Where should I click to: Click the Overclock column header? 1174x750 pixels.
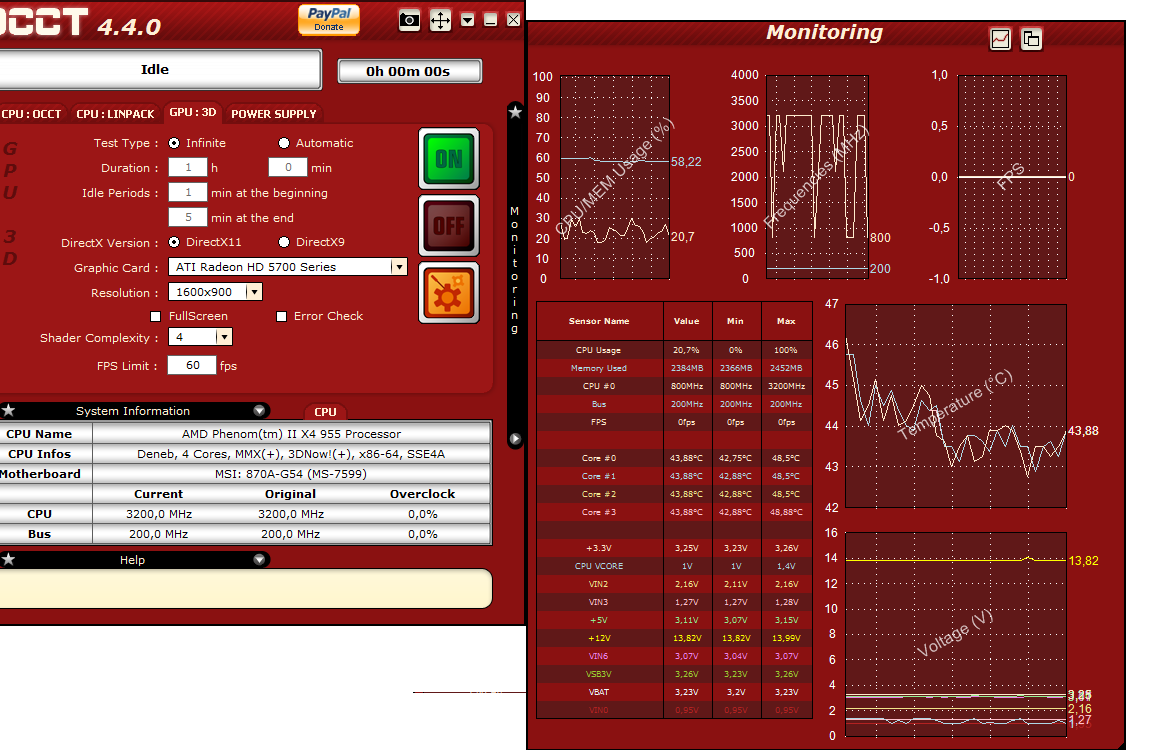click(422, 494)
